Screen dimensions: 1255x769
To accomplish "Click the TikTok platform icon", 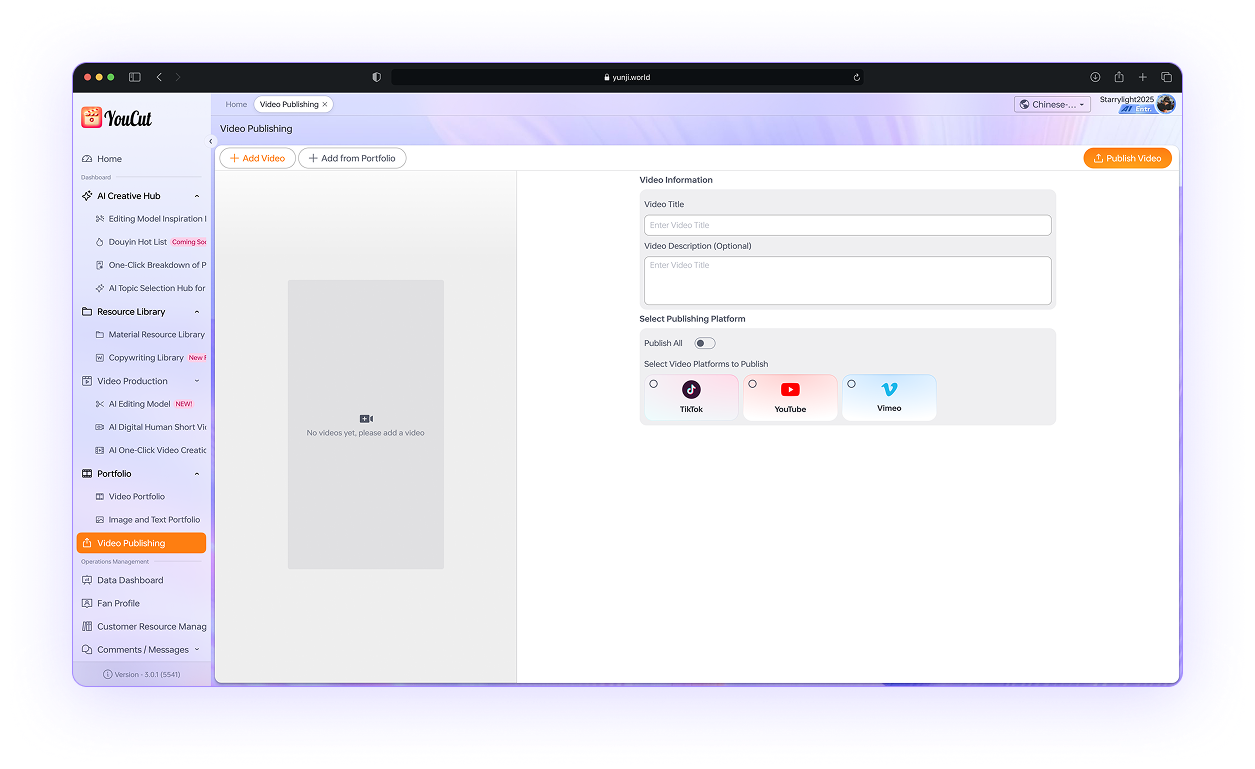I will coord(691,390).
